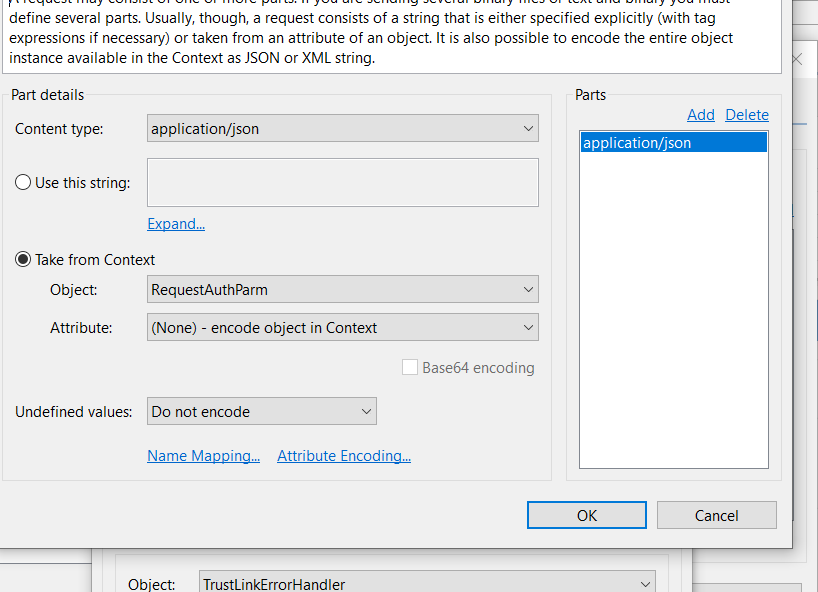Image resolution: width=818 pixels, height=592 pixels.
Task: Open the Expand... link
Action: 176,224
